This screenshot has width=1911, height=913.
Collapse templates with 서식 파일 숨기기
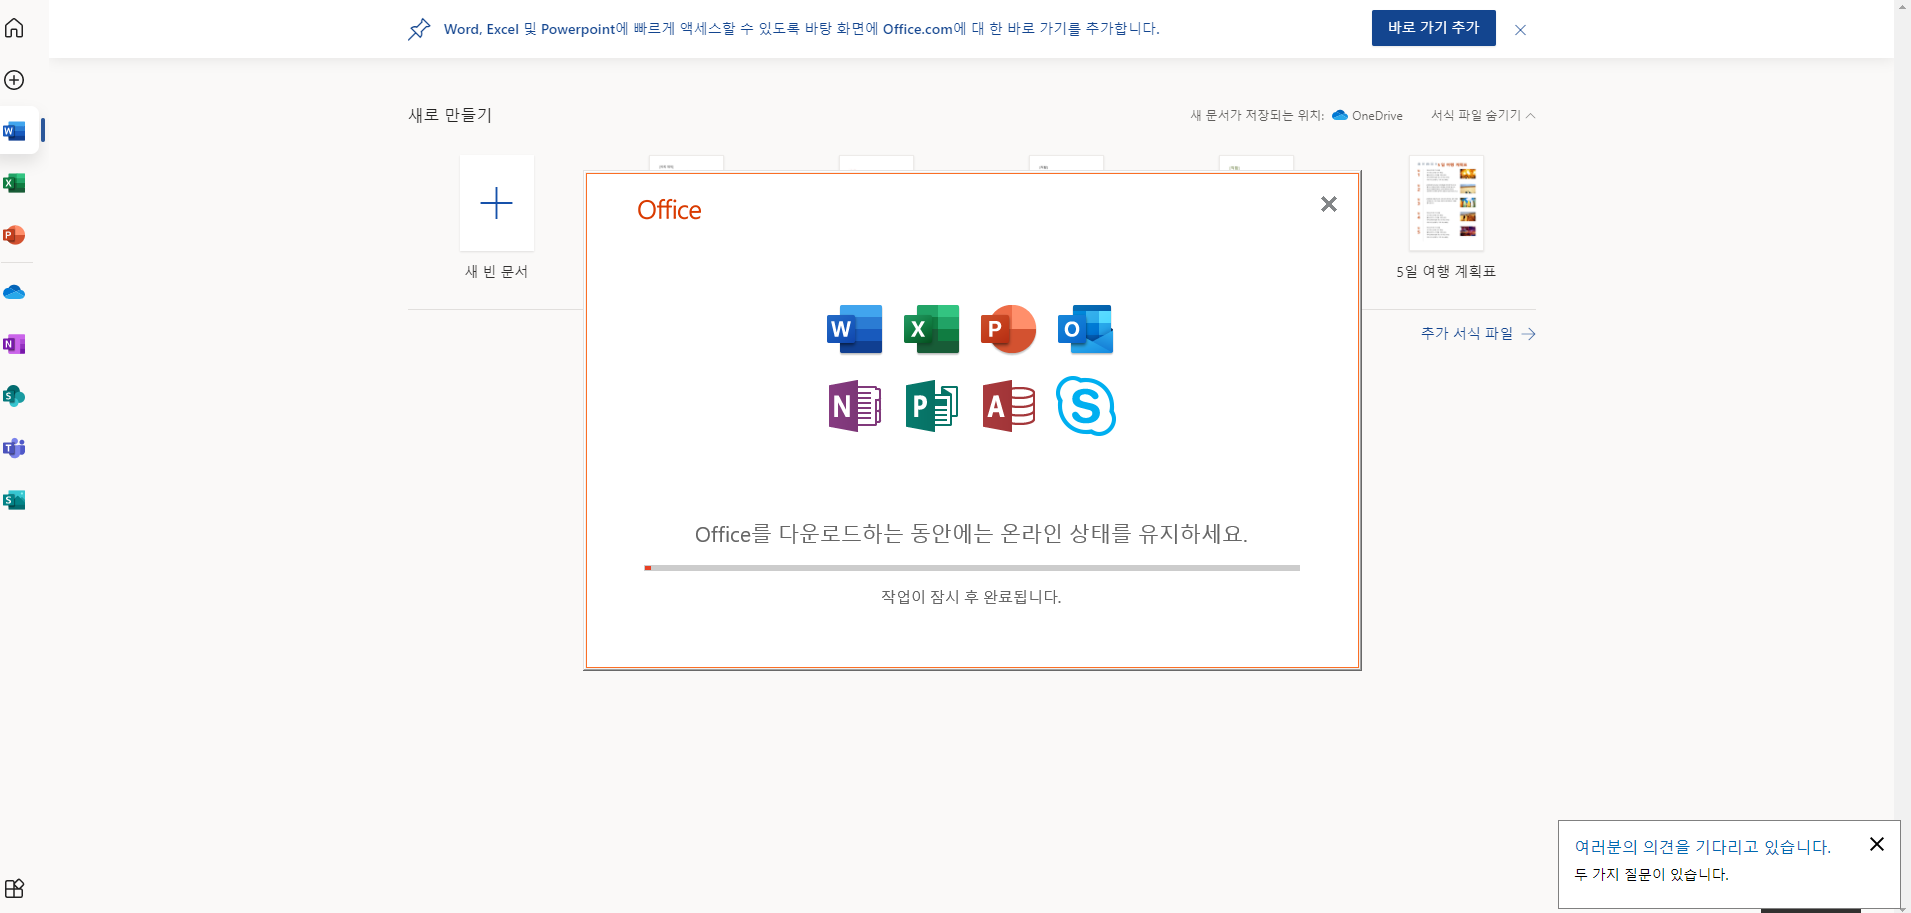pyautogui.click(x=1482, y=115)
